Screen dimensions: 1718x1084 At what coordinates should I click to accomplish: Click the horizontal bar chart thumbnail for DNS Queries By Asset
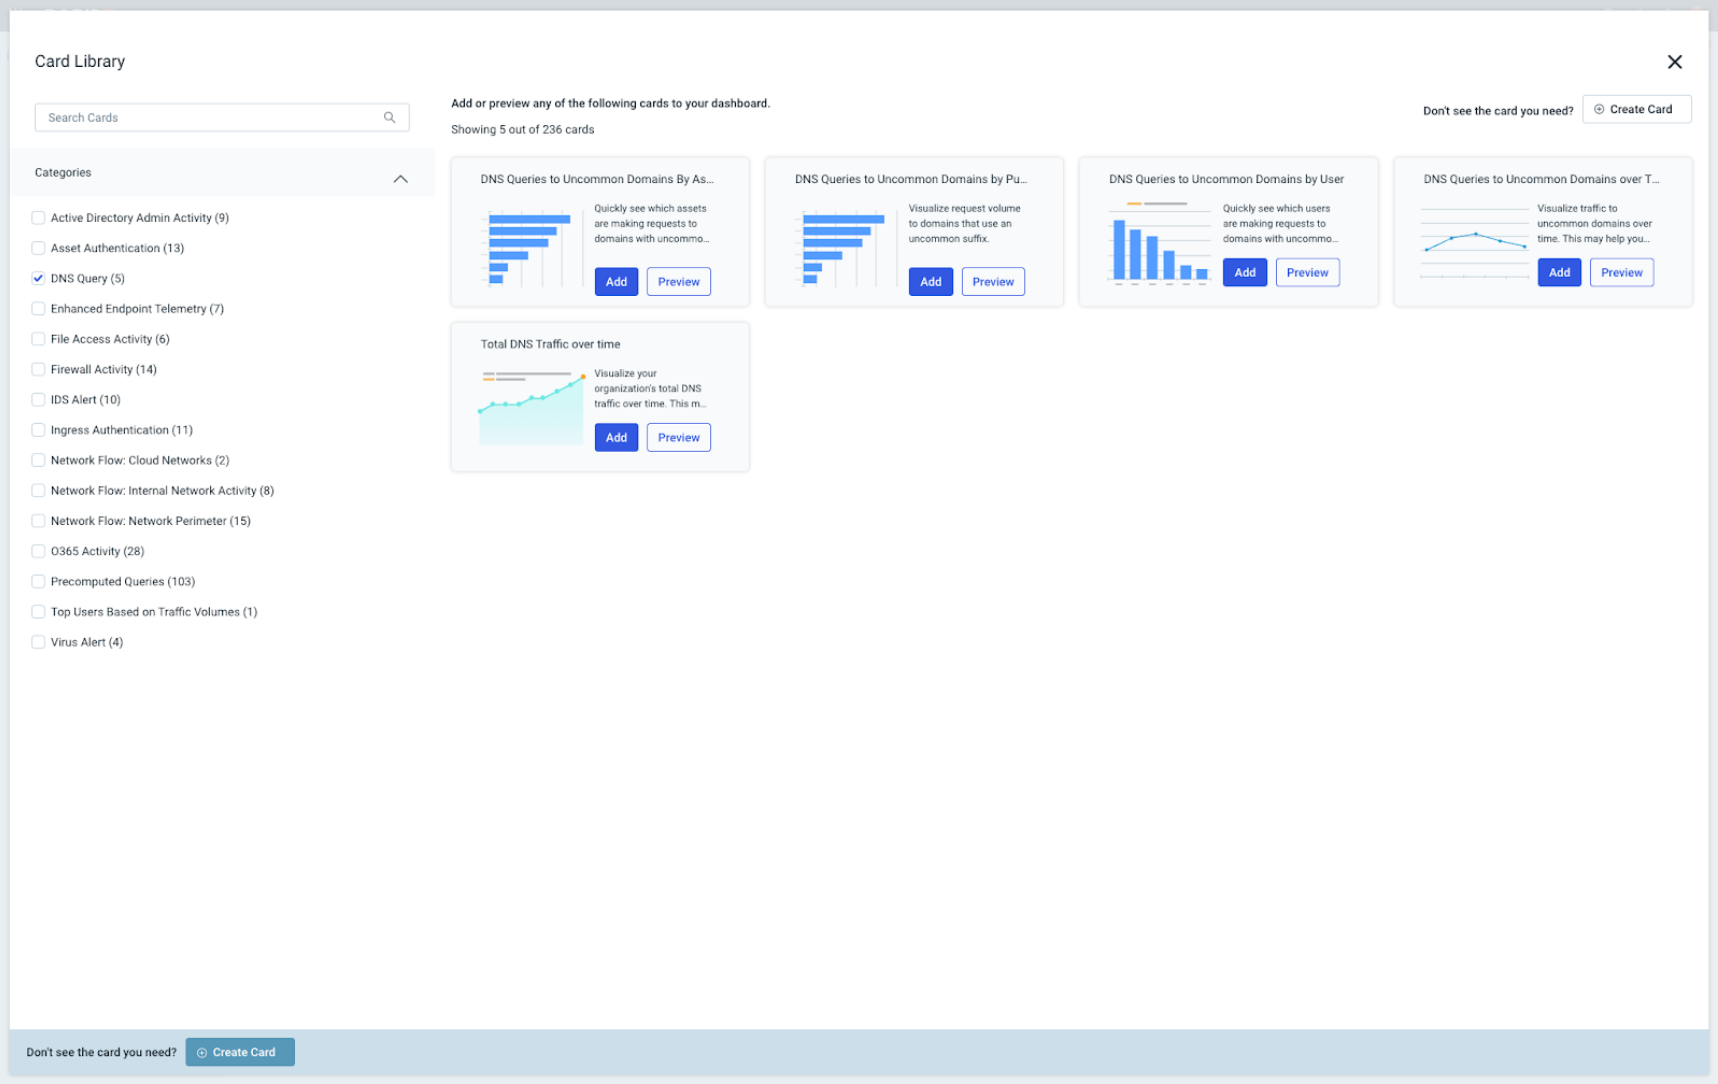pos(529,248)
